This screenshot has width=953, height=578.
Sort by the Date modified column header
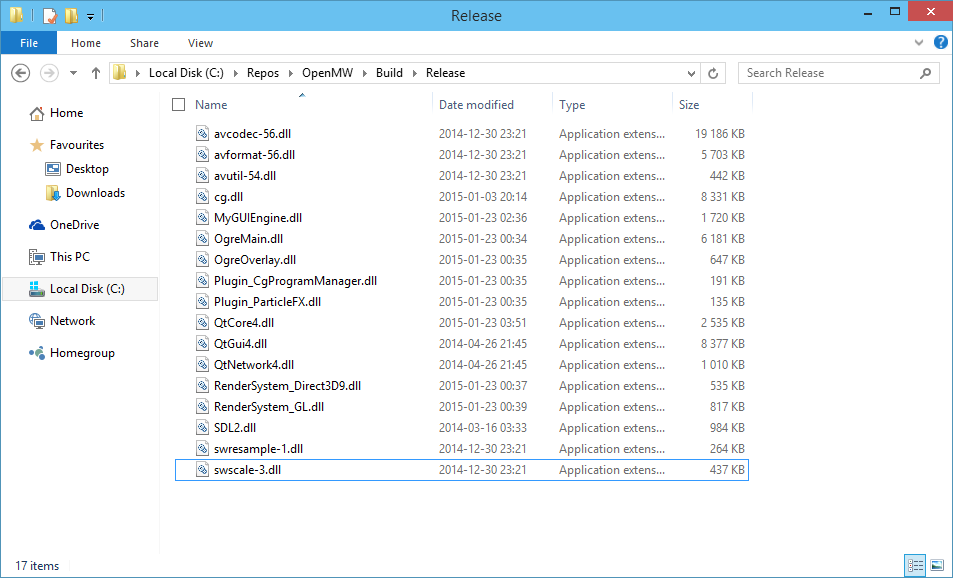[477, 104]
